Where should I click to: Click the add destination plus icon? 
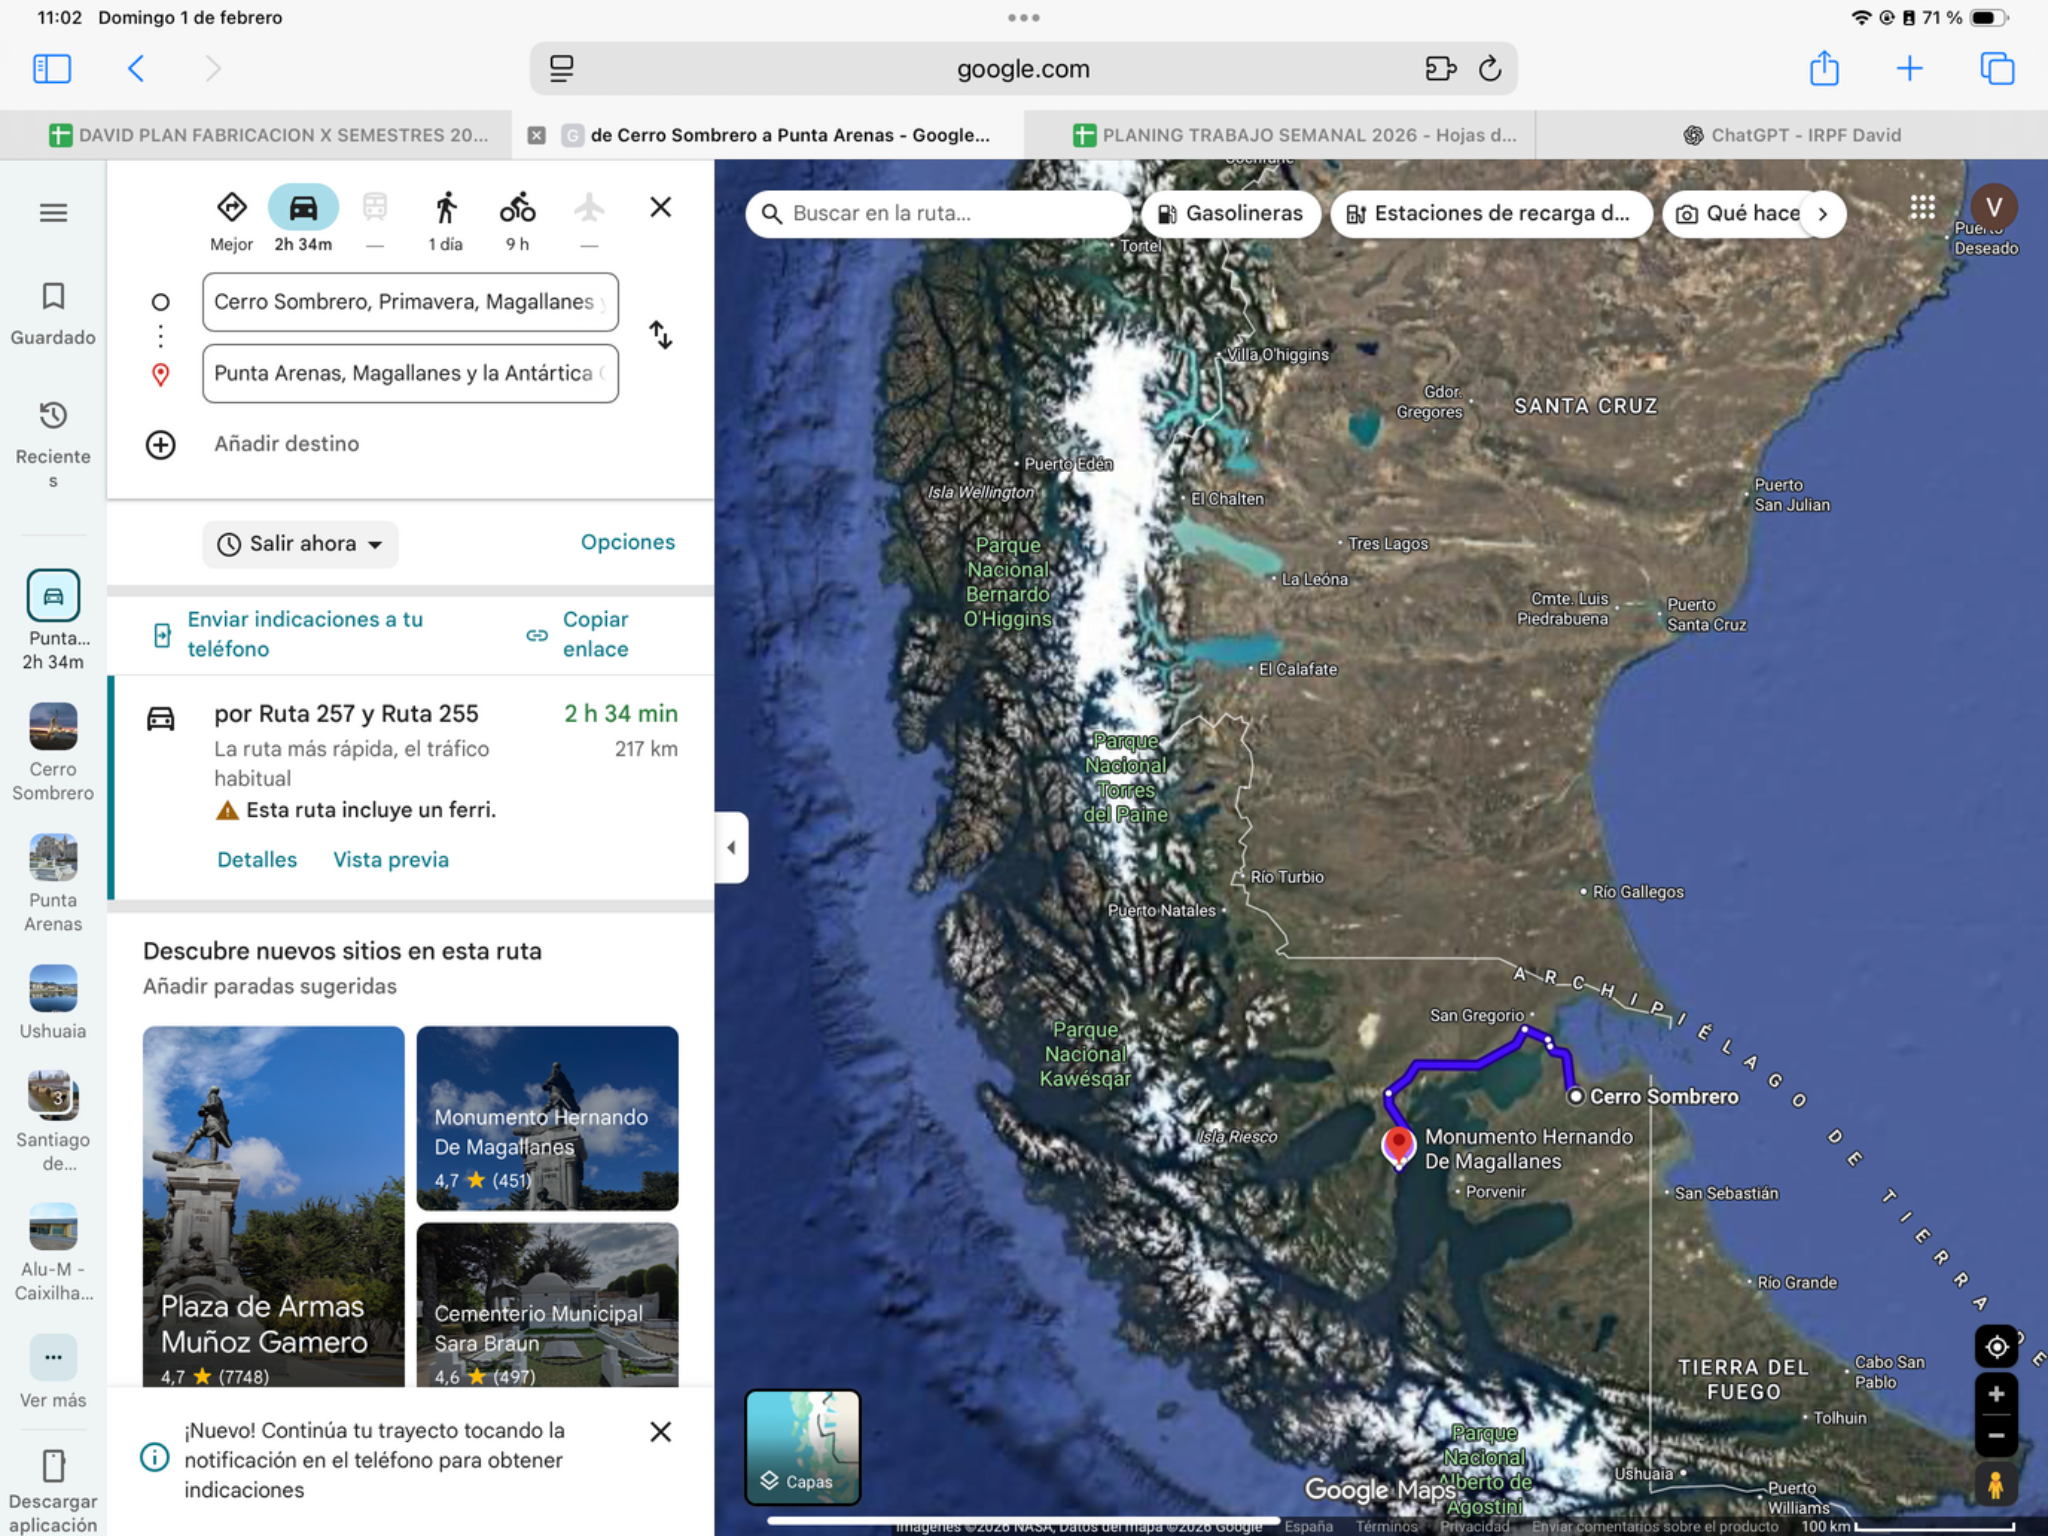click(x=161, y=444)
